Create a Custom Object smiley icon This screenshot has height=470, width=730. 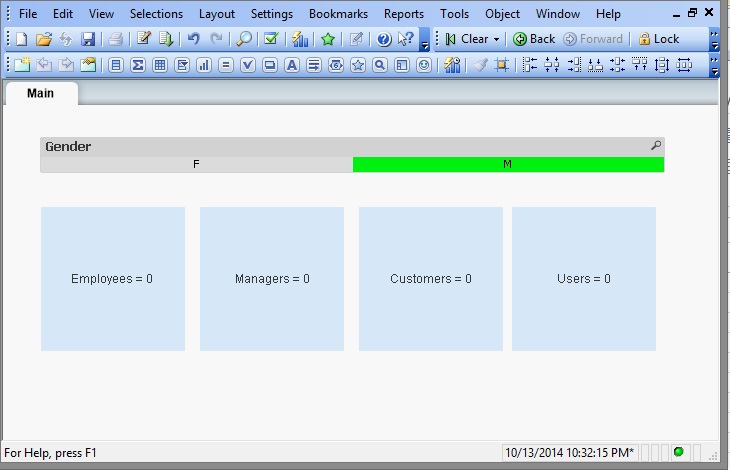(x=424, y=65)
